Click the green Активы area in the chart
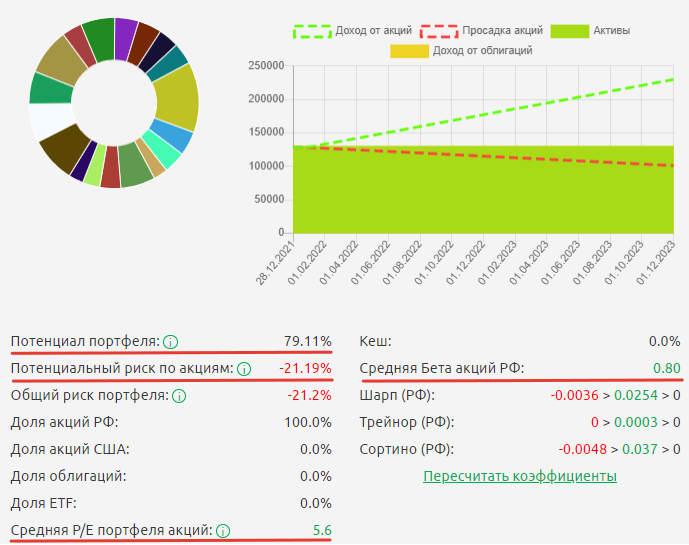689x545 pixels. click(480, 200)
